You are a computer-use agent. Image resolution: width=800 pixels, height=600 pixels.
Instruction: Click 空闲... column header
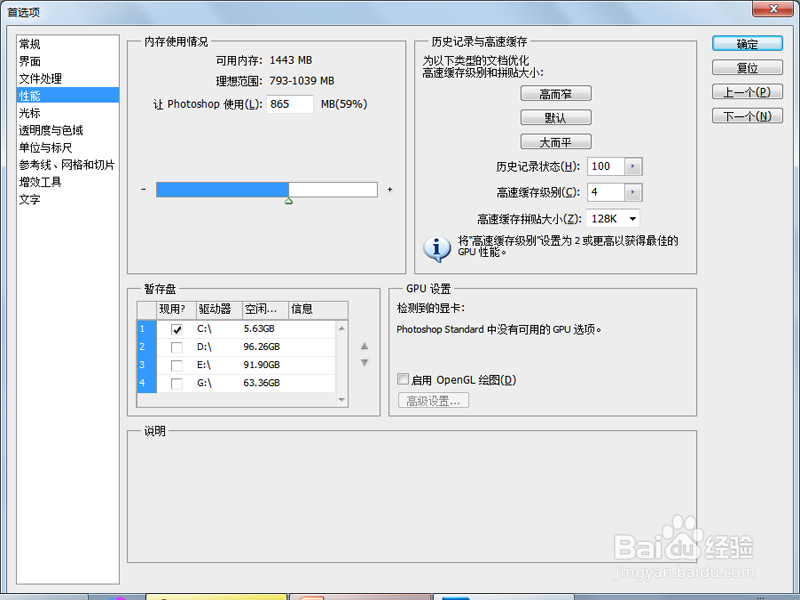pos(265,309)
